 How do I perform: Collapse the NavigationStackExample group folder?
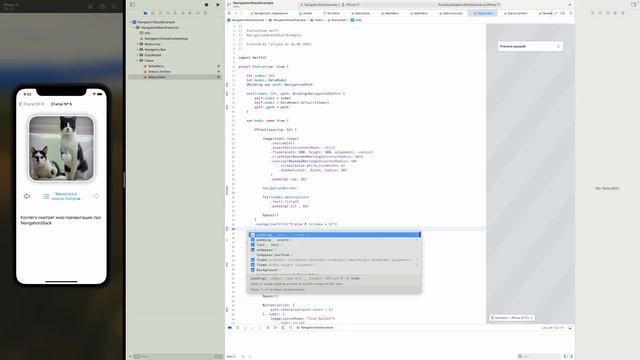(134, 27)
